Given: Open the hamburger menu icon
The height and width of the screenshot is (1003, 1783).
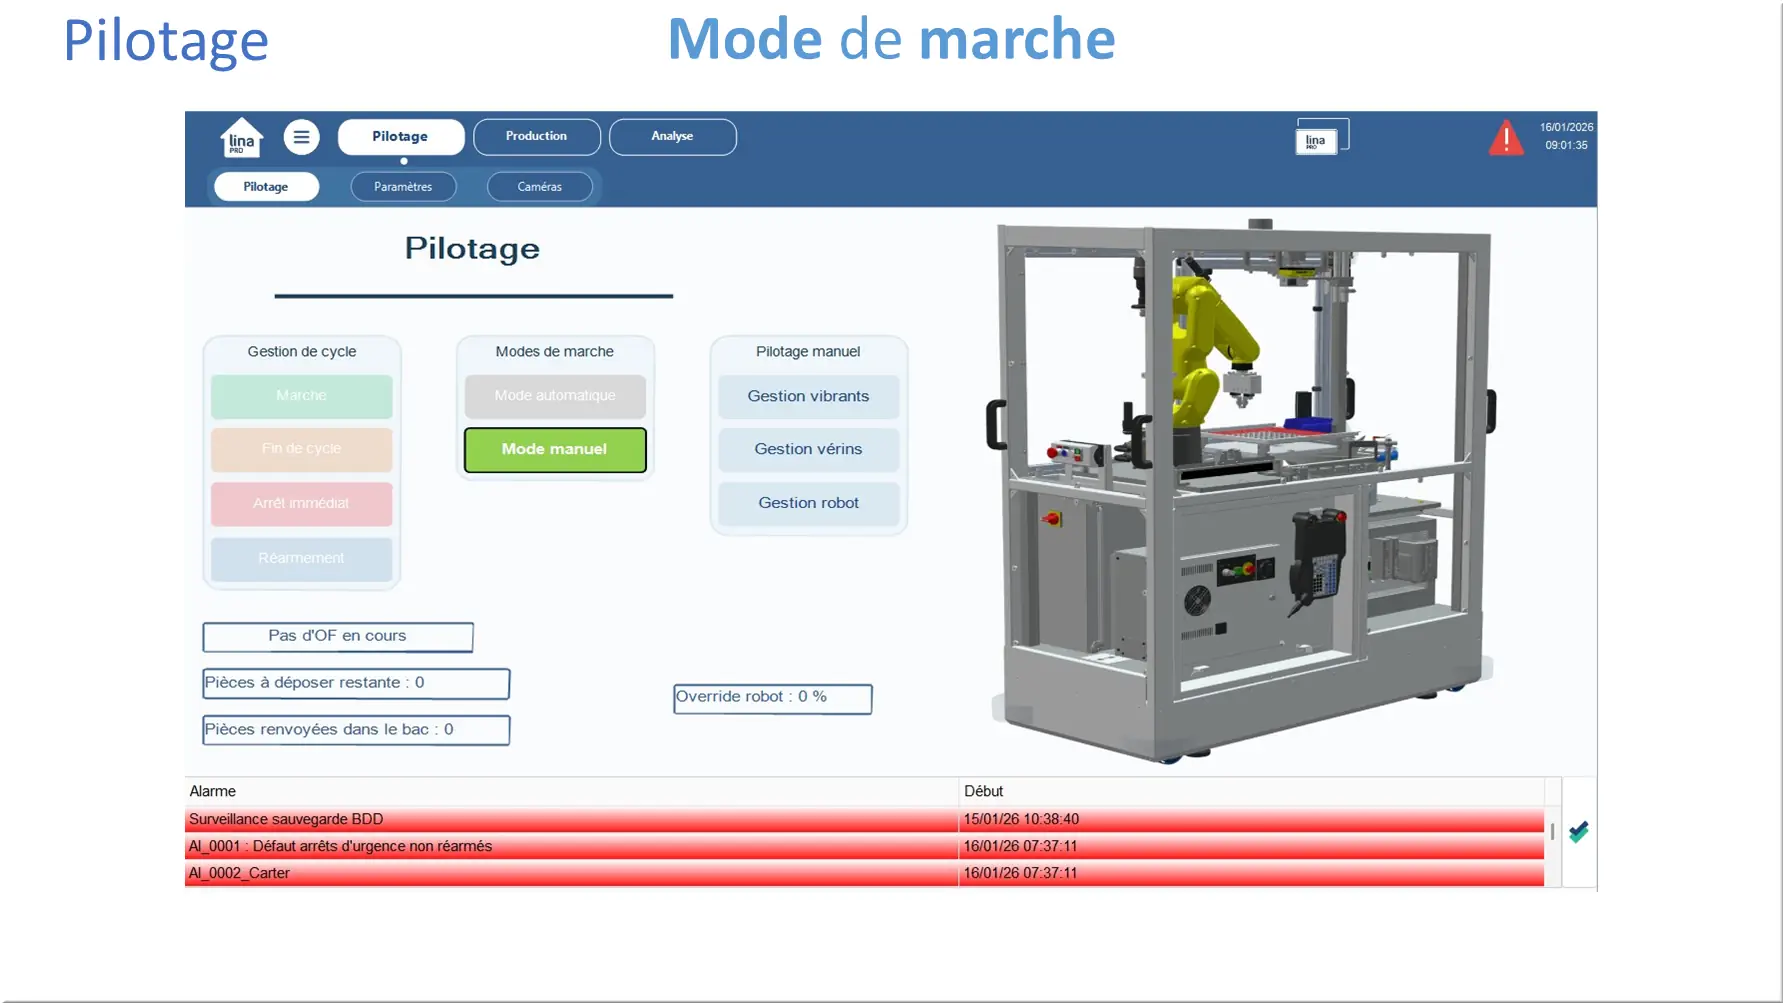Looking at the screenshot, I should tap(301, 137).
